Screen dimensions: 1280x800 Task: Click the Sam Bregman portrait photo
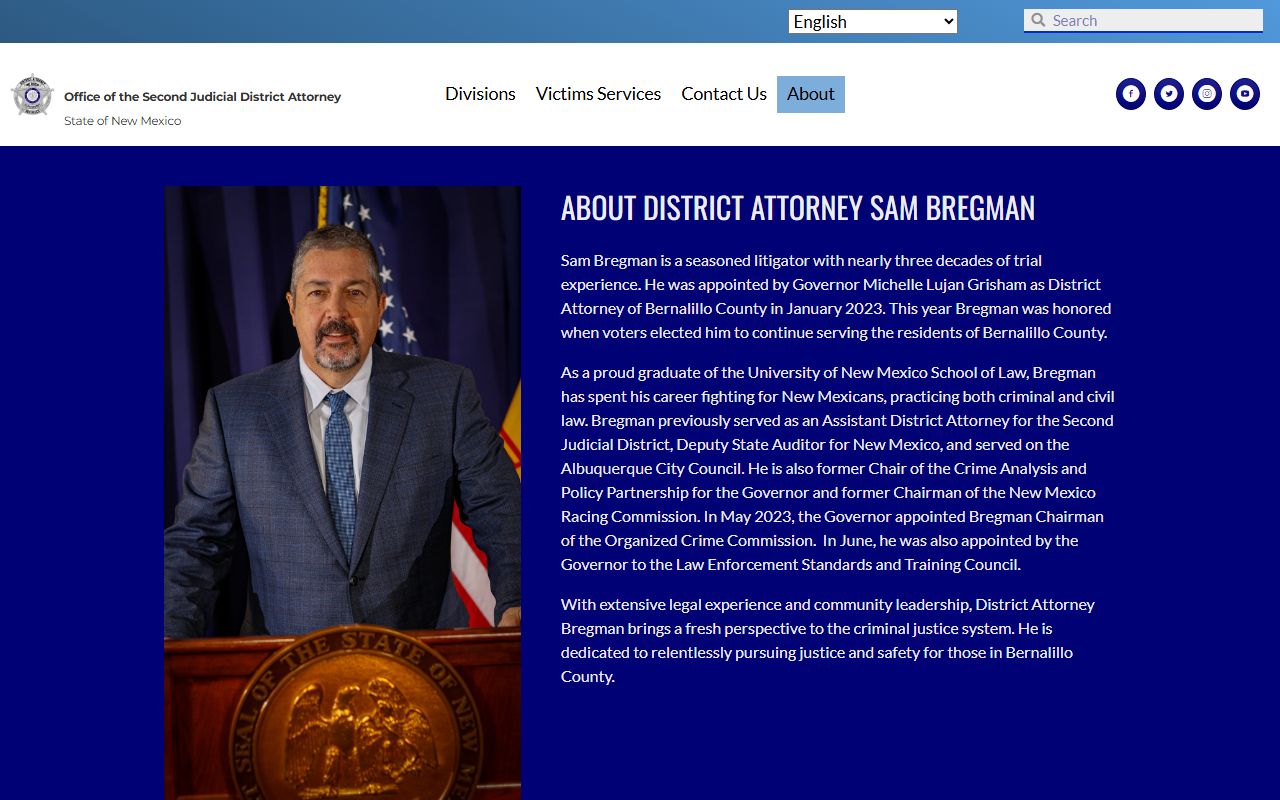click(x=342, y=493)
